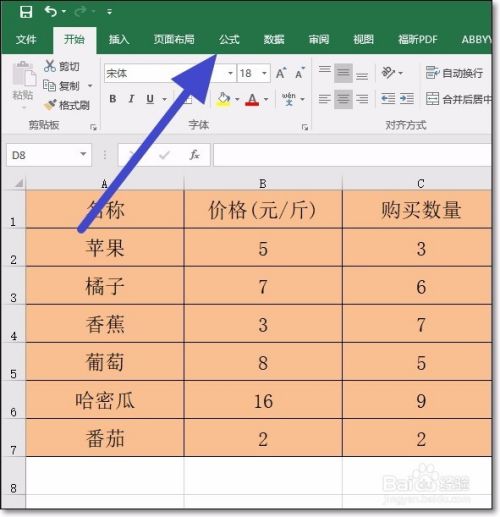Toggle Italic formatting
Screen dimensions: 500x517
tap(131, 99)
